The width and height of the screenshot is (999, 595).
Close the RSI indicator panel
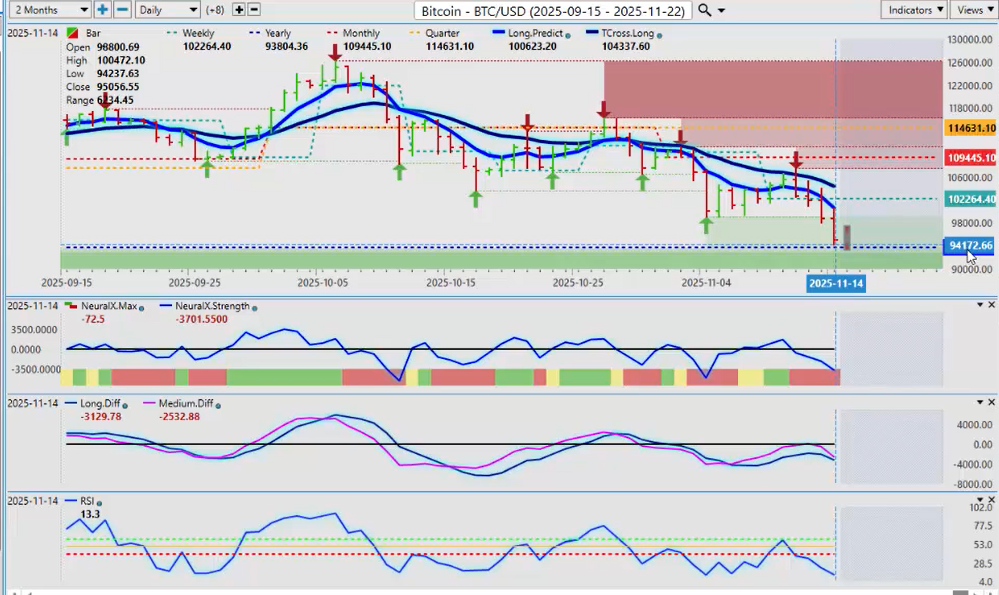coord(990,499)
